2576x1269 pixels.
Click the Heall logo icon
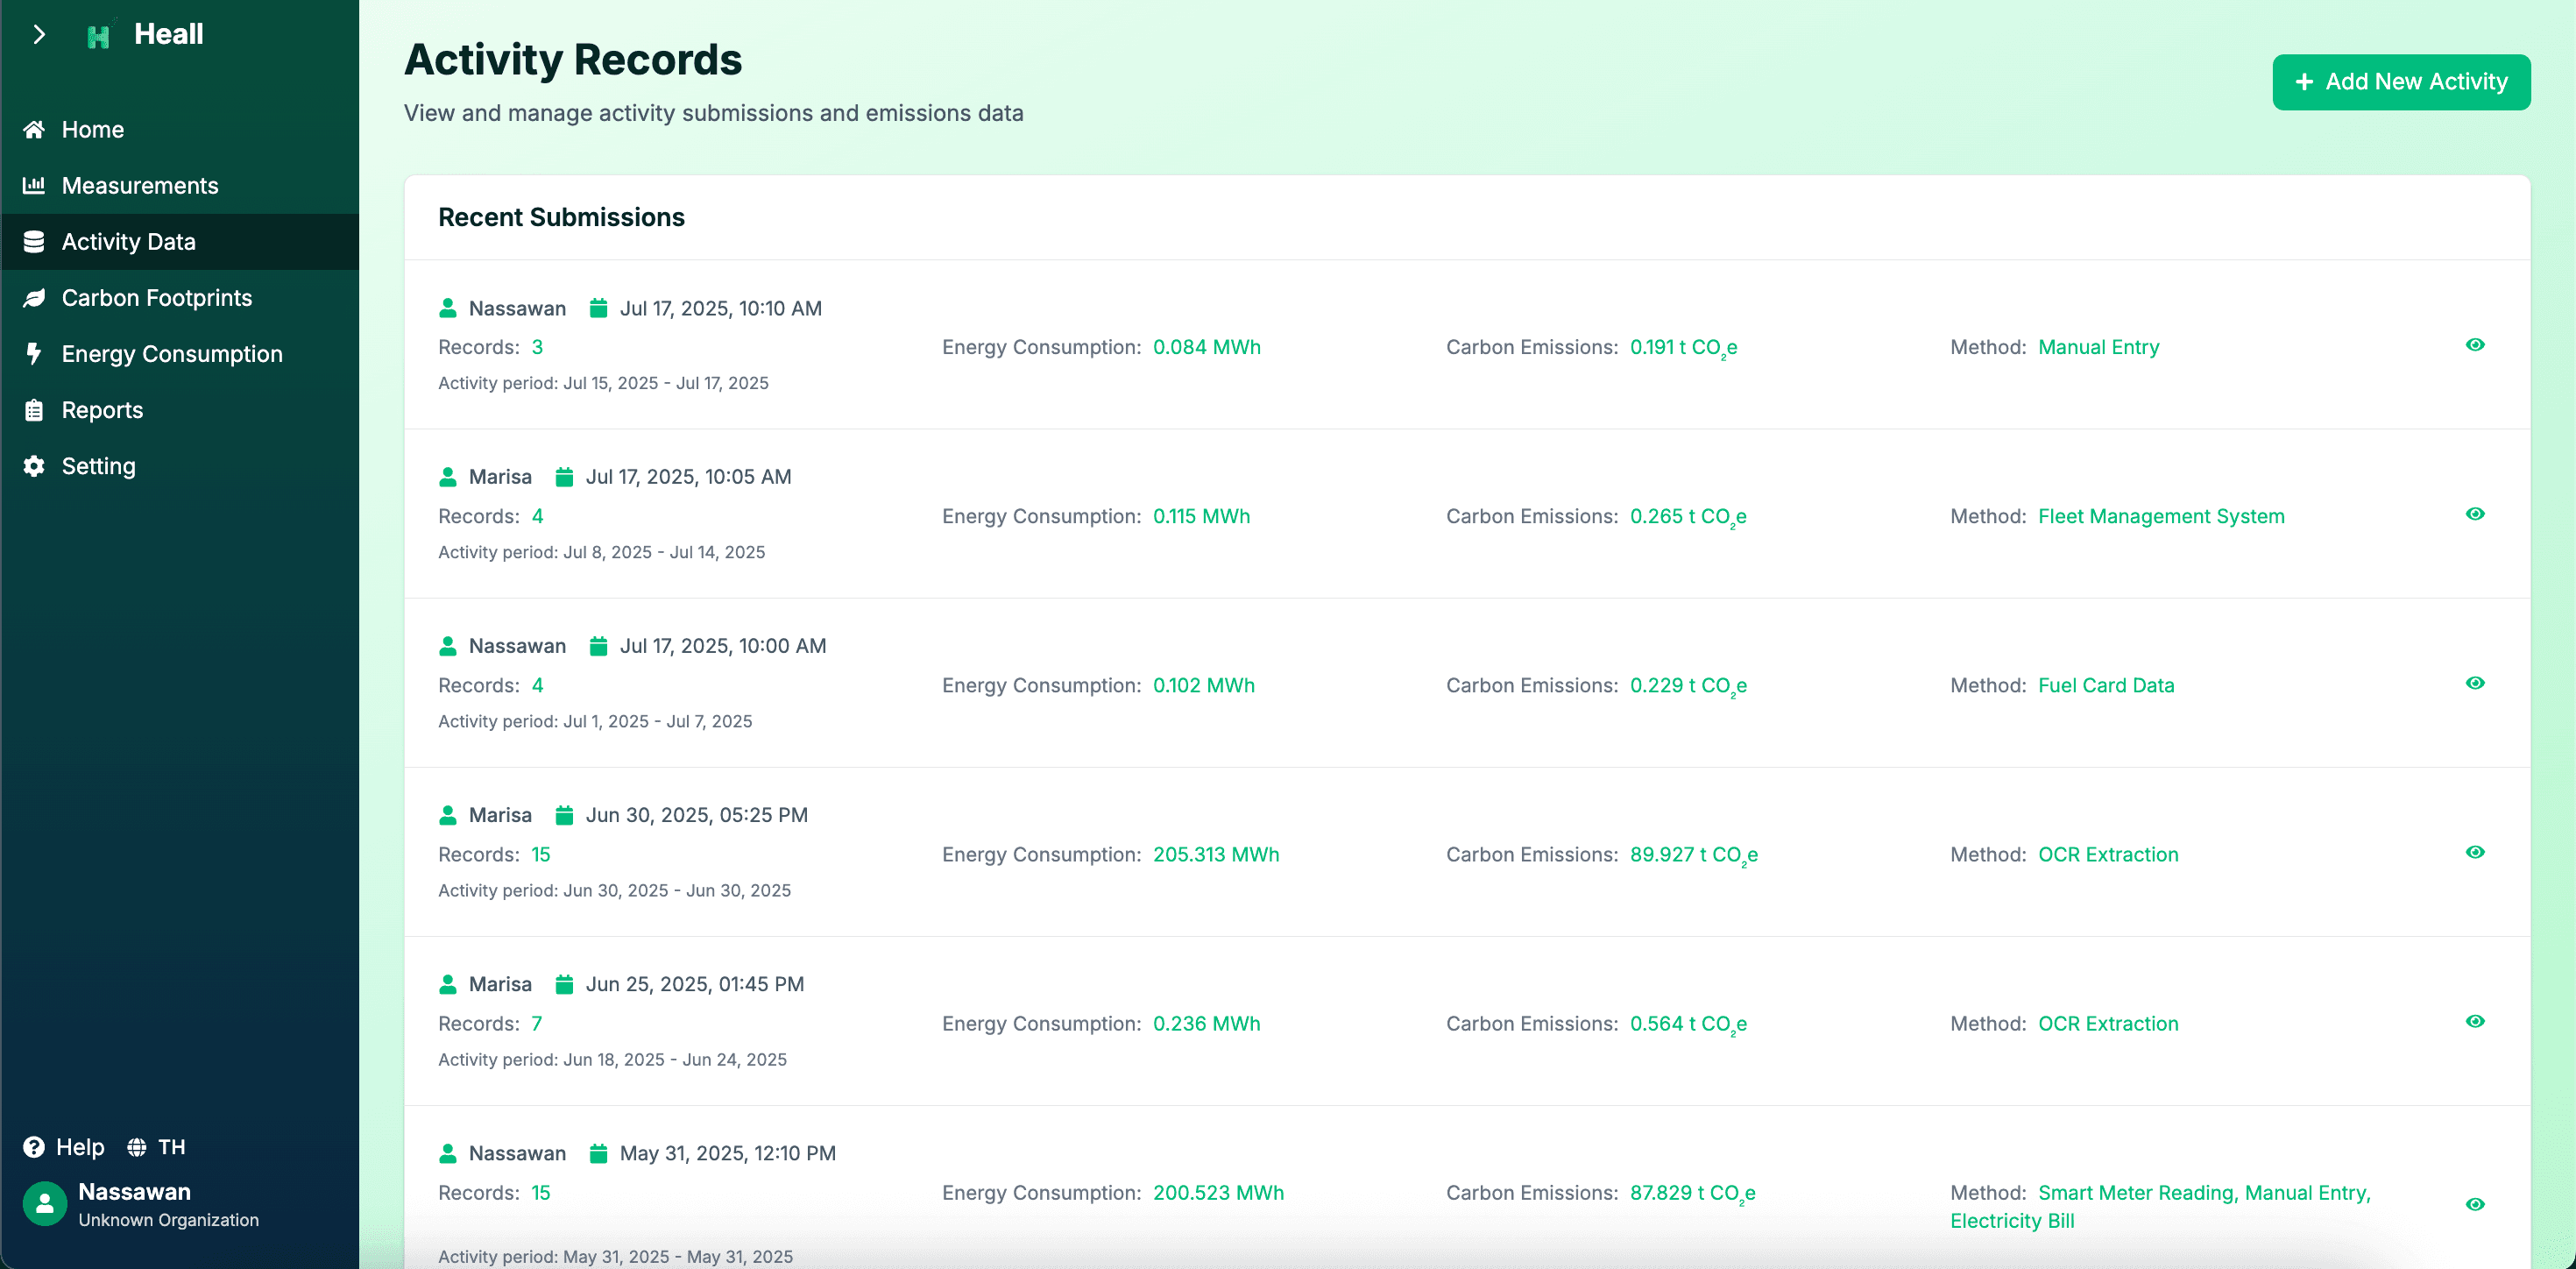point(98,36)
